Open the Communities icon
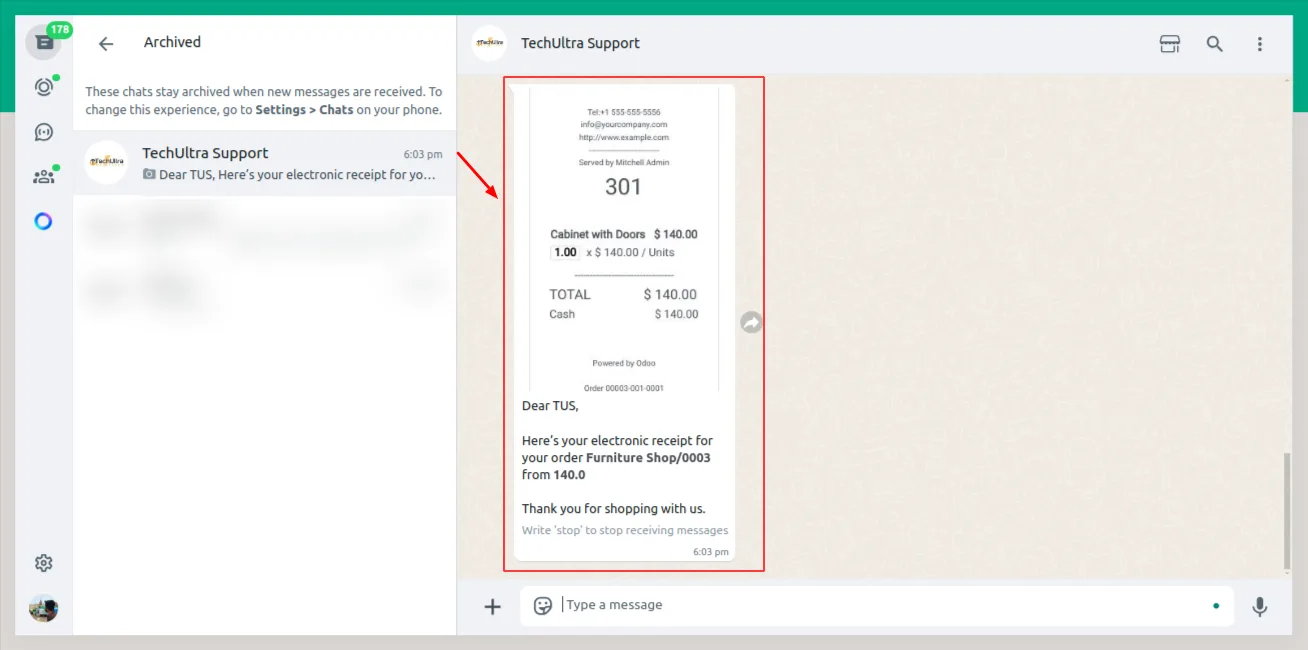Screen dimensions: 1308x650 43,177
